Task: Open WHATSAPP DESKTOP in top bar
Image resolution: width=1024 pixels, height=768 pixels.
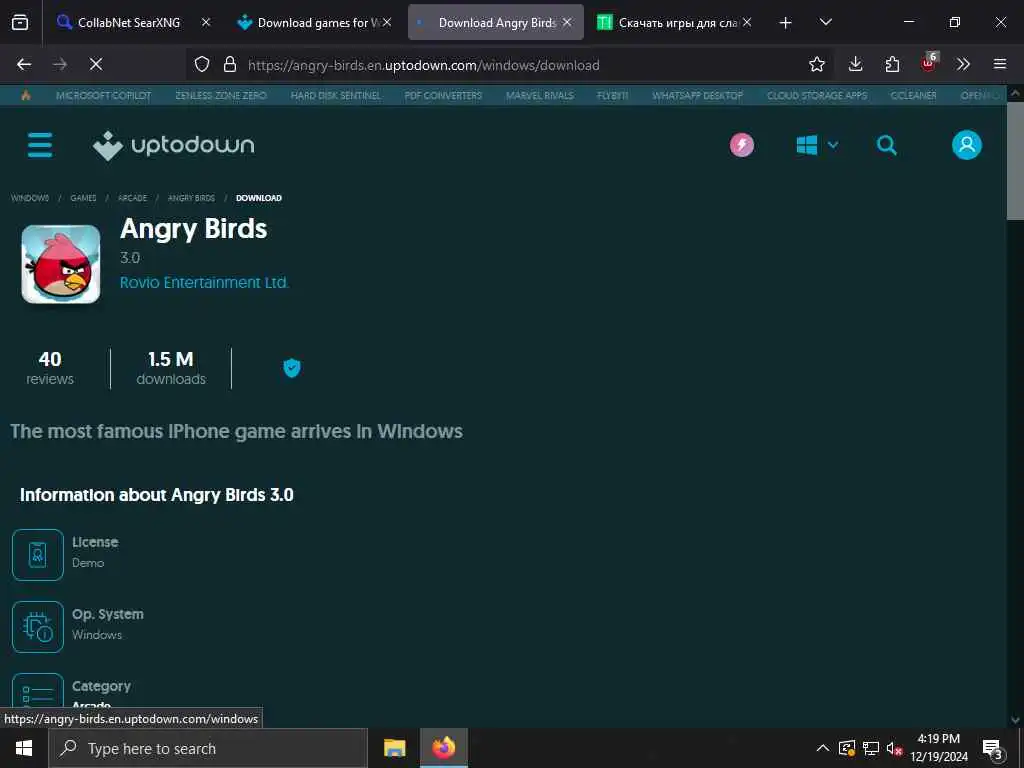Action: [697, 95]
